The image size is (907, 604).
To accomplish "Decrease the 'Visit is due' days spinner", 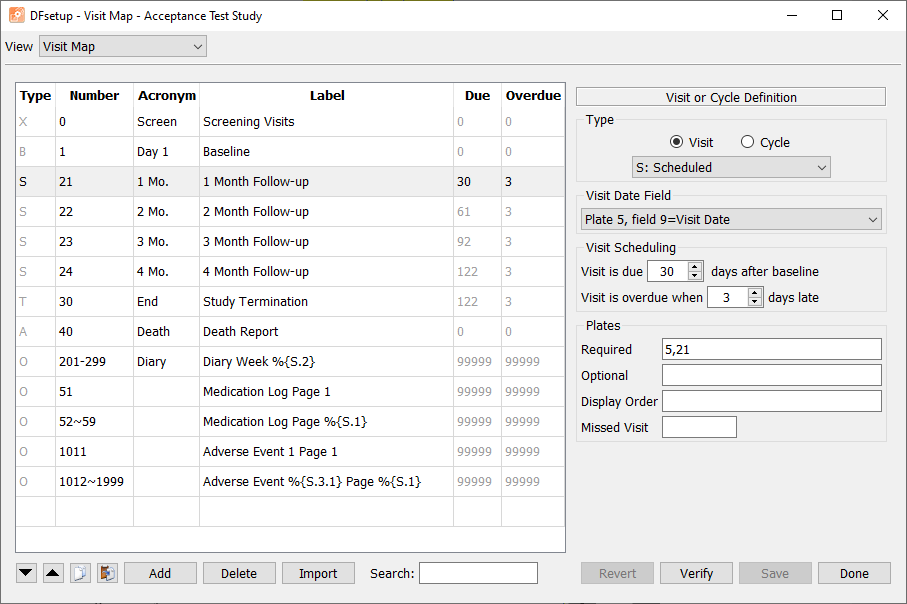I will [x=695, y=276].
